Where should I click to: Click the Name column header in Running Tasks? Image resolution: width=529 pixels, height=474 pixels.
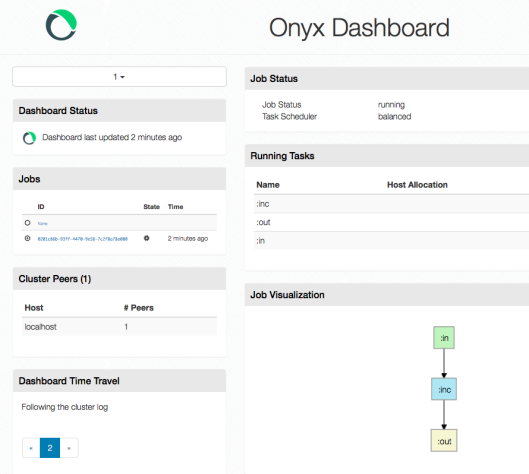(x=268, y=185)
